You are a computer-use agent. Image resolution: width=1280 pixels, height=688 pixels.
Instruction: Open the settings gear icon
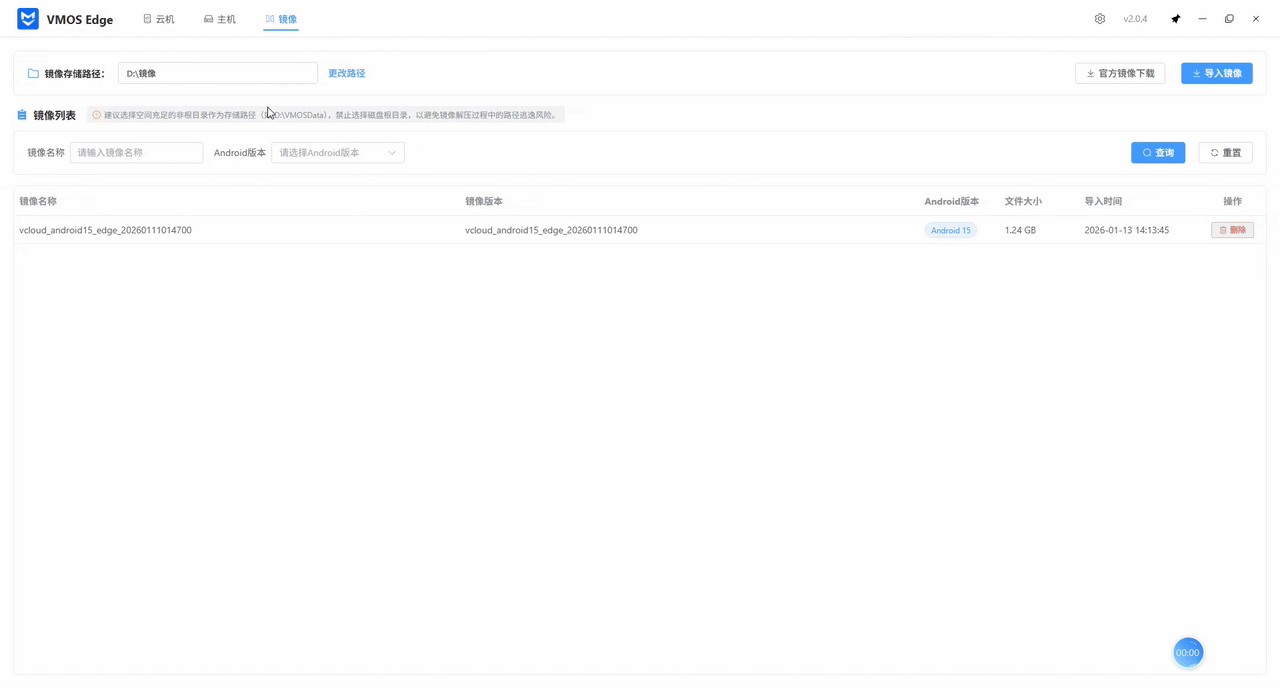click(1100, 19)
